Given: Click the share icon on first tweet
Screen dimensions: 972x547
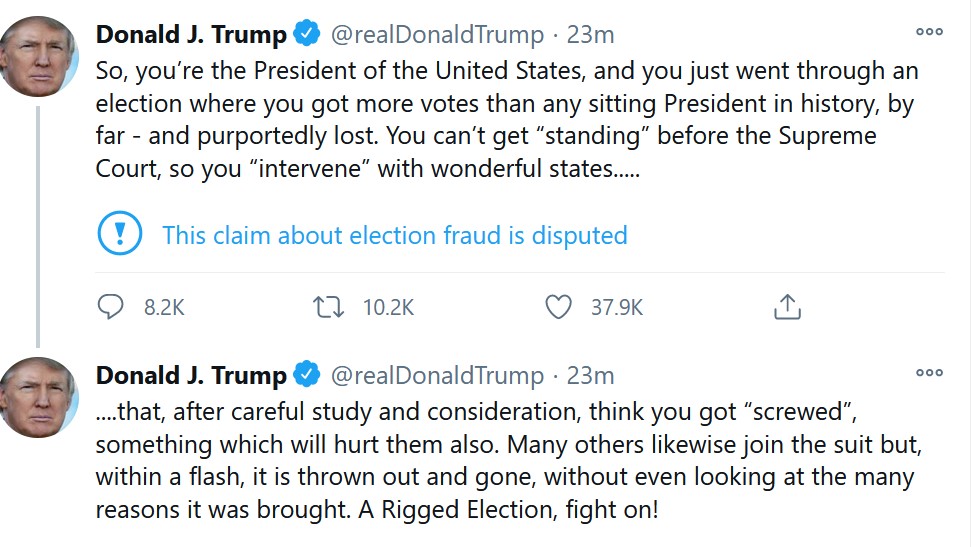Looking at the screenshot, I should (788, 307).
